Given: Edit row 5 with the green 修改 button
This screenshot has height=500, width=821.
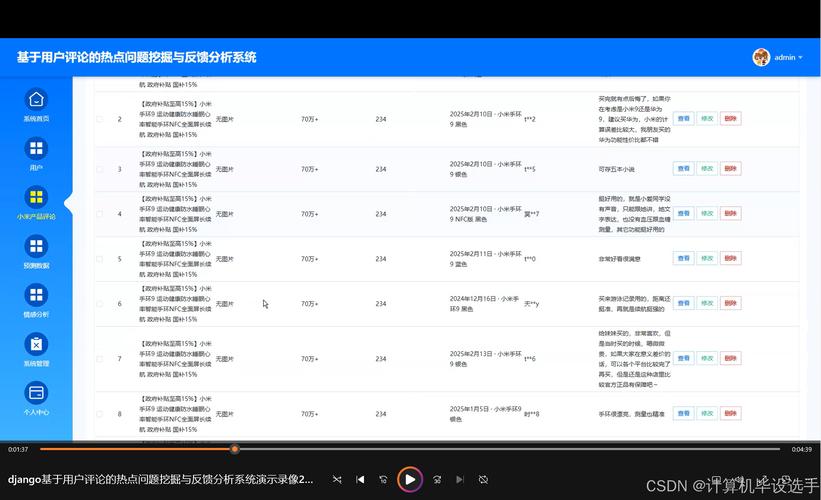Looking at the screenshot, I should click(707, 258).
